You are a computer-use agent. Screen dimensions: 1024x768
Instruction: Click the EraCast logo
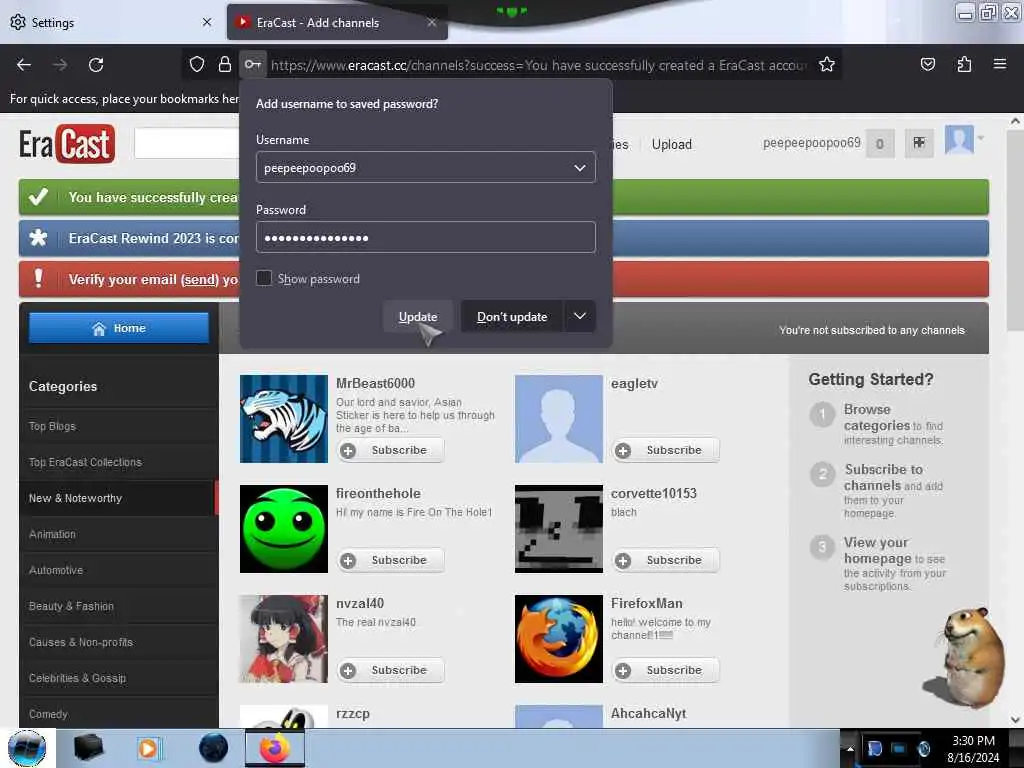(x=67, y=144)
